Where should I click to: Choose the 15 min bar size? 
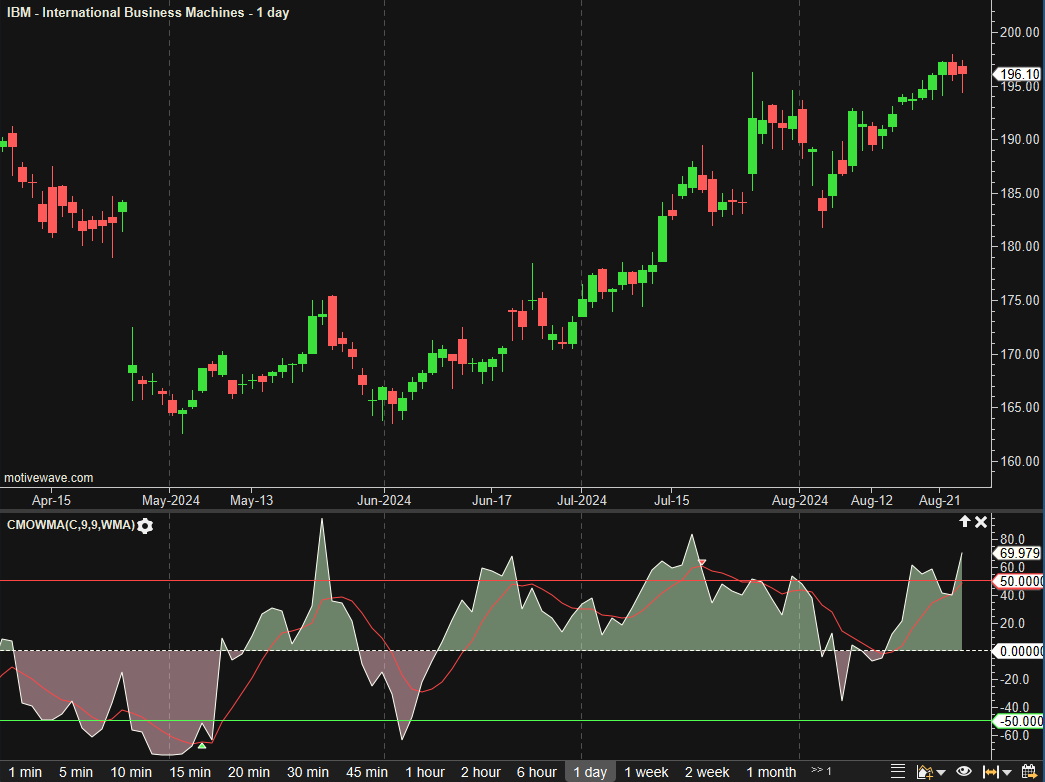pos(191,772)
